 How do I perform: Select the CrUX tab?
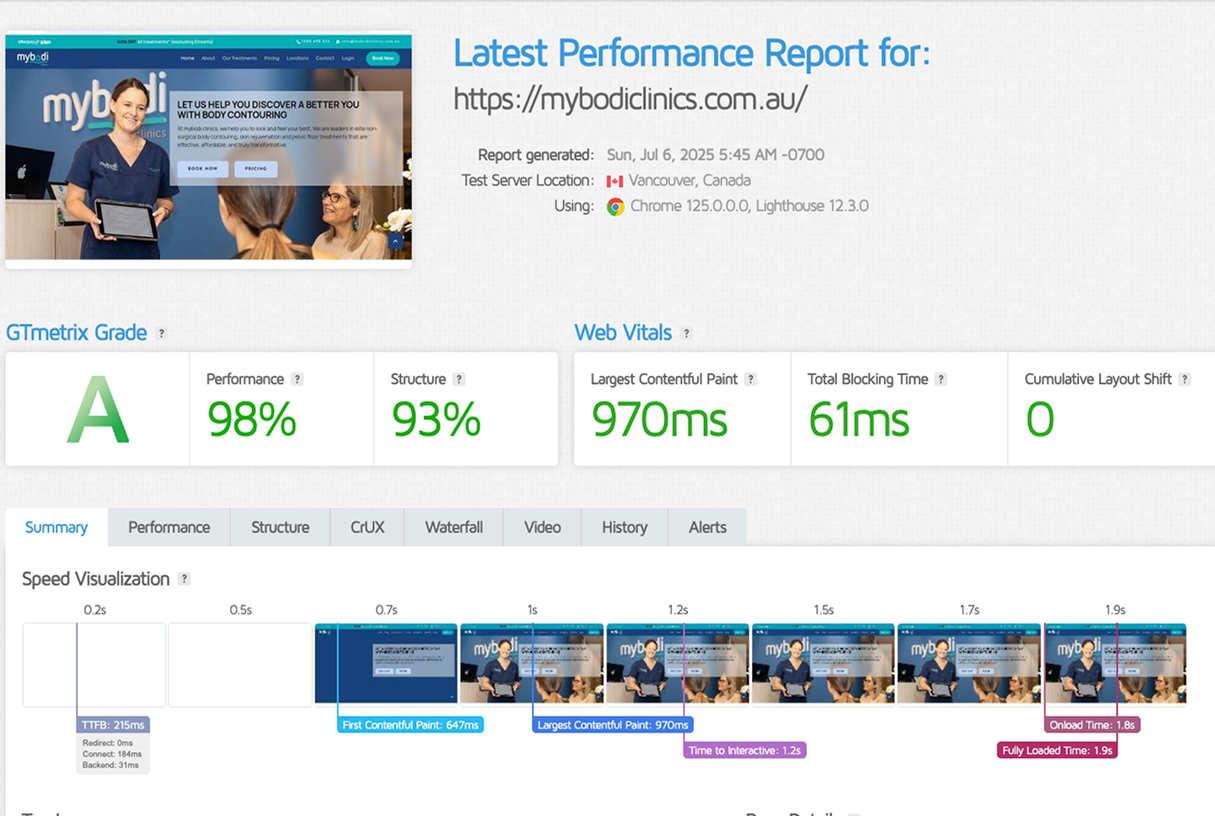(367, 528)
